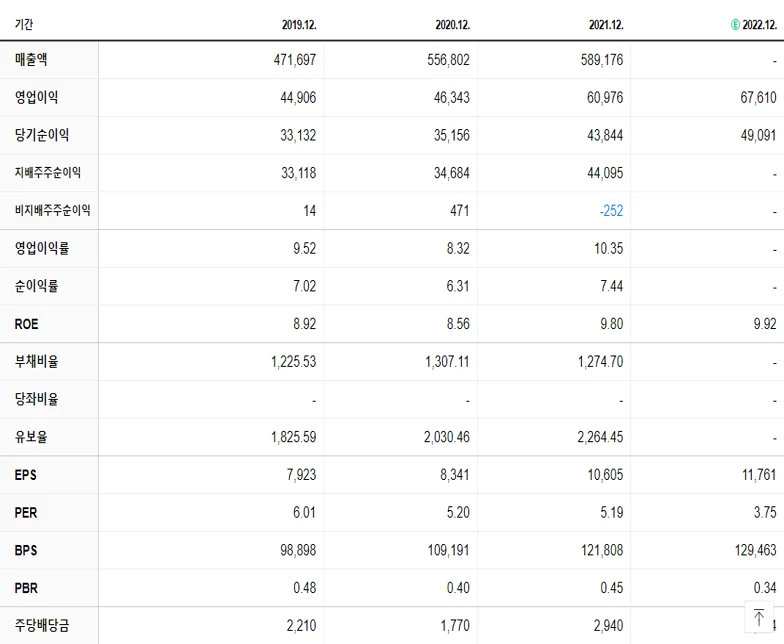This screenshot has width=784, height=644.
Task: Click the BPS row label
Action: (26, 550)
